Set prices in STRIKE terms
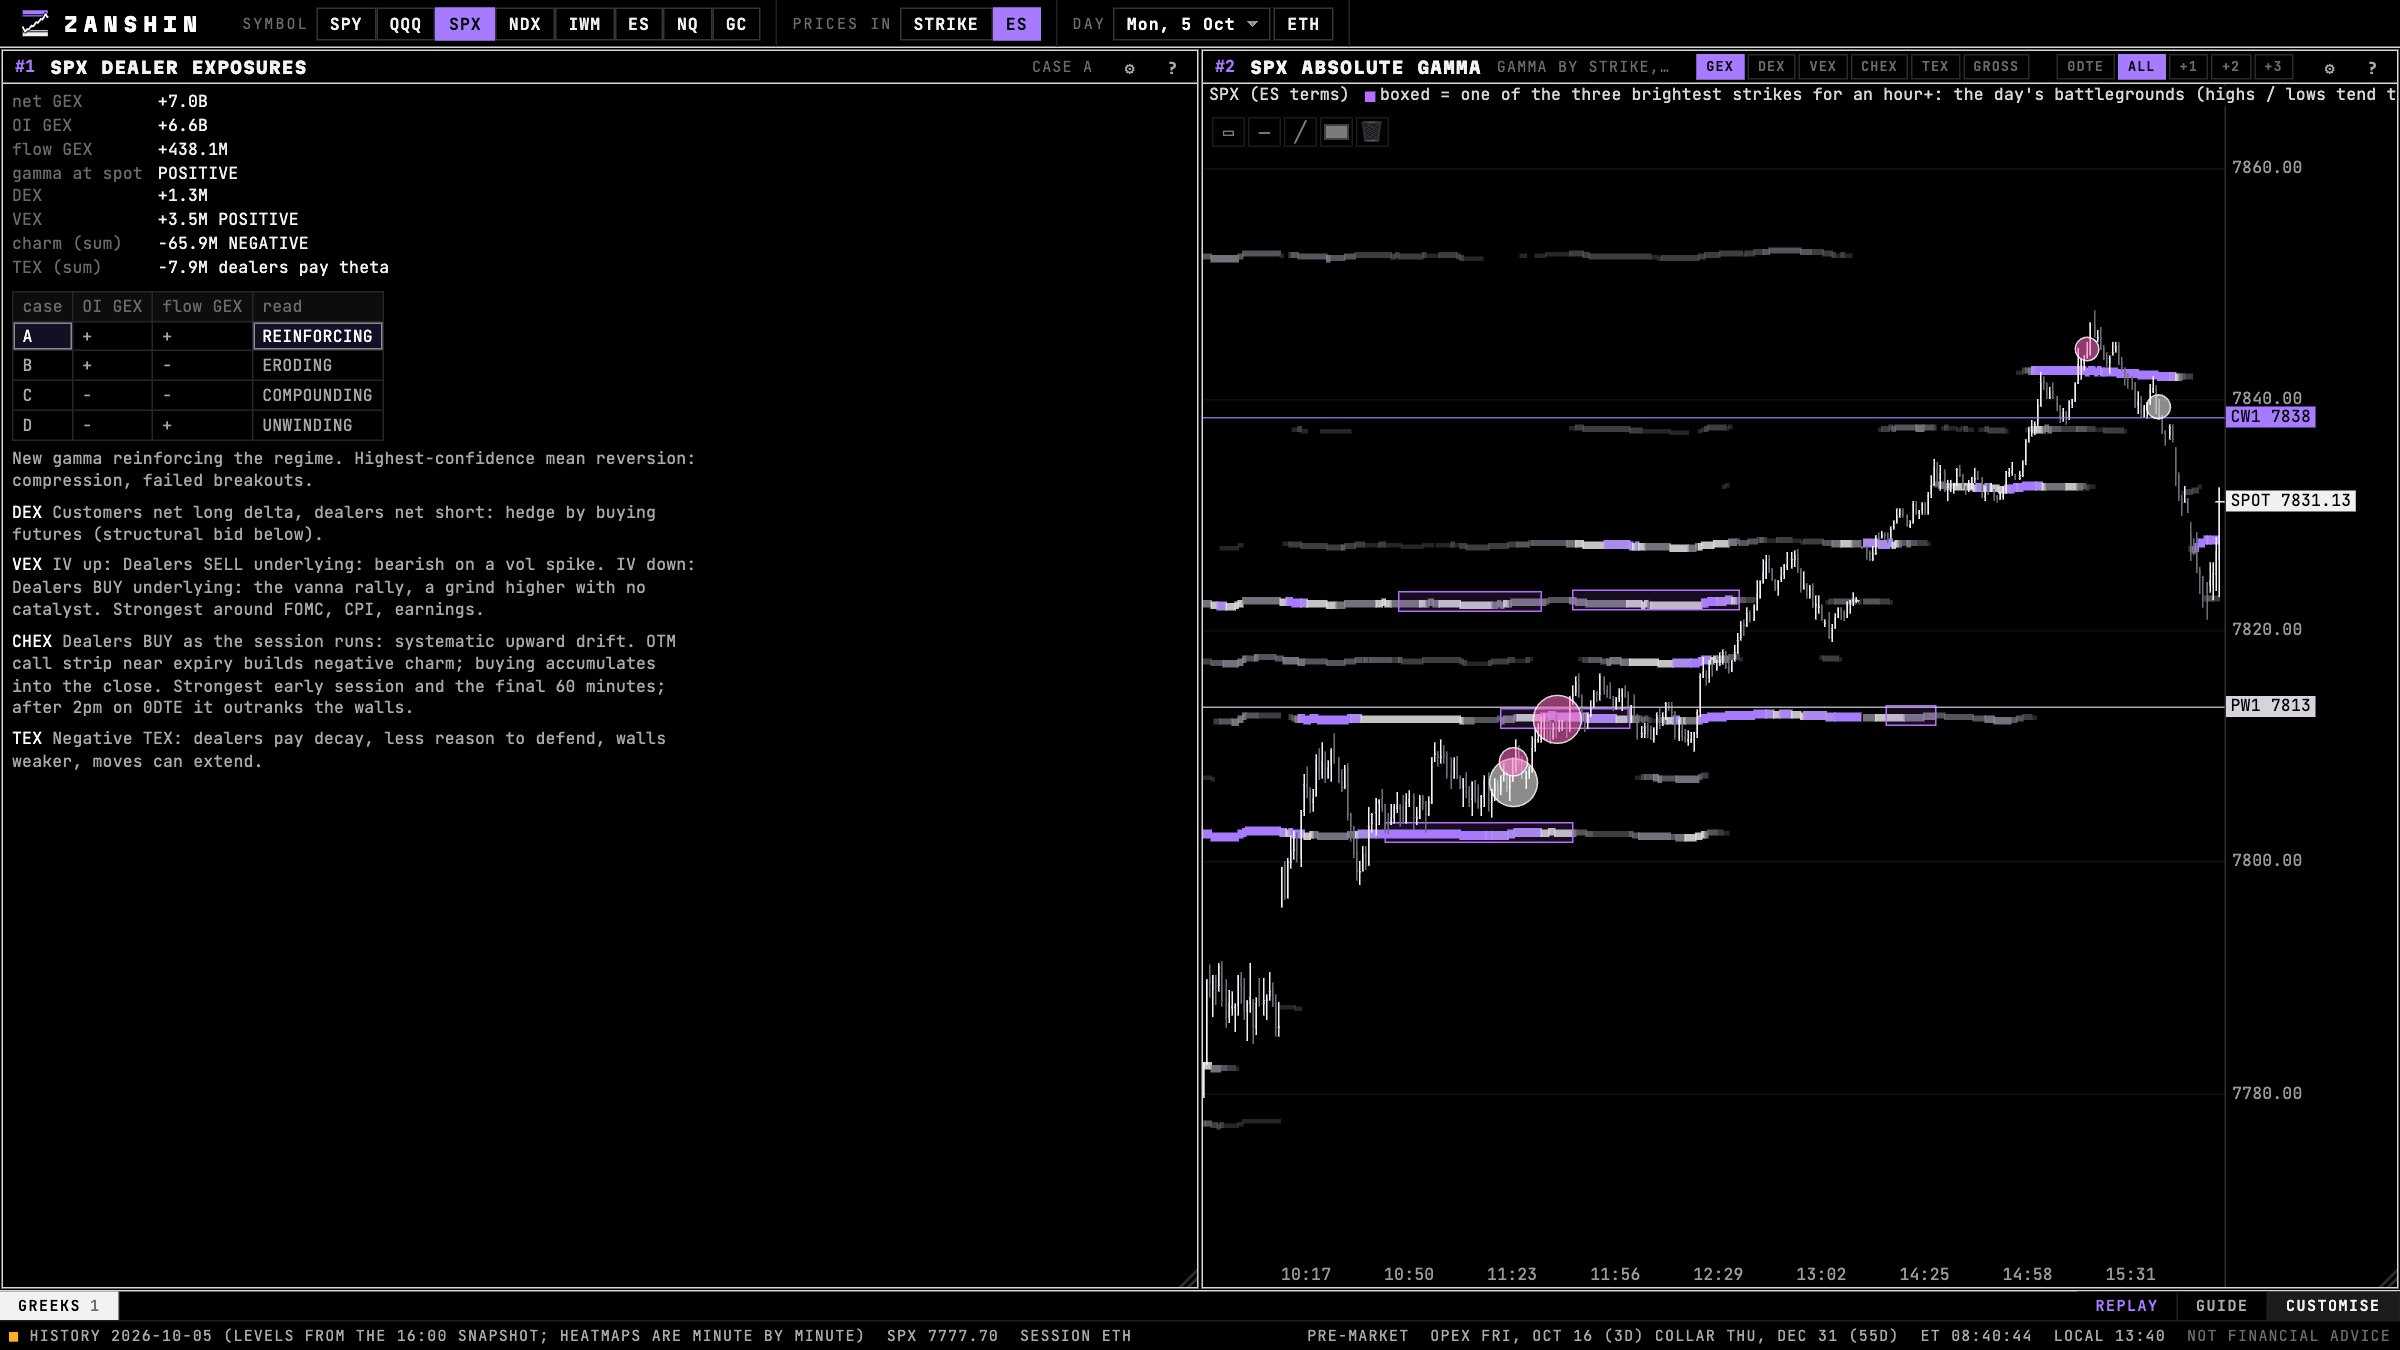The width and height of the screenshot is (2400, 1350). pyautogui.click(x=946, y=24)
